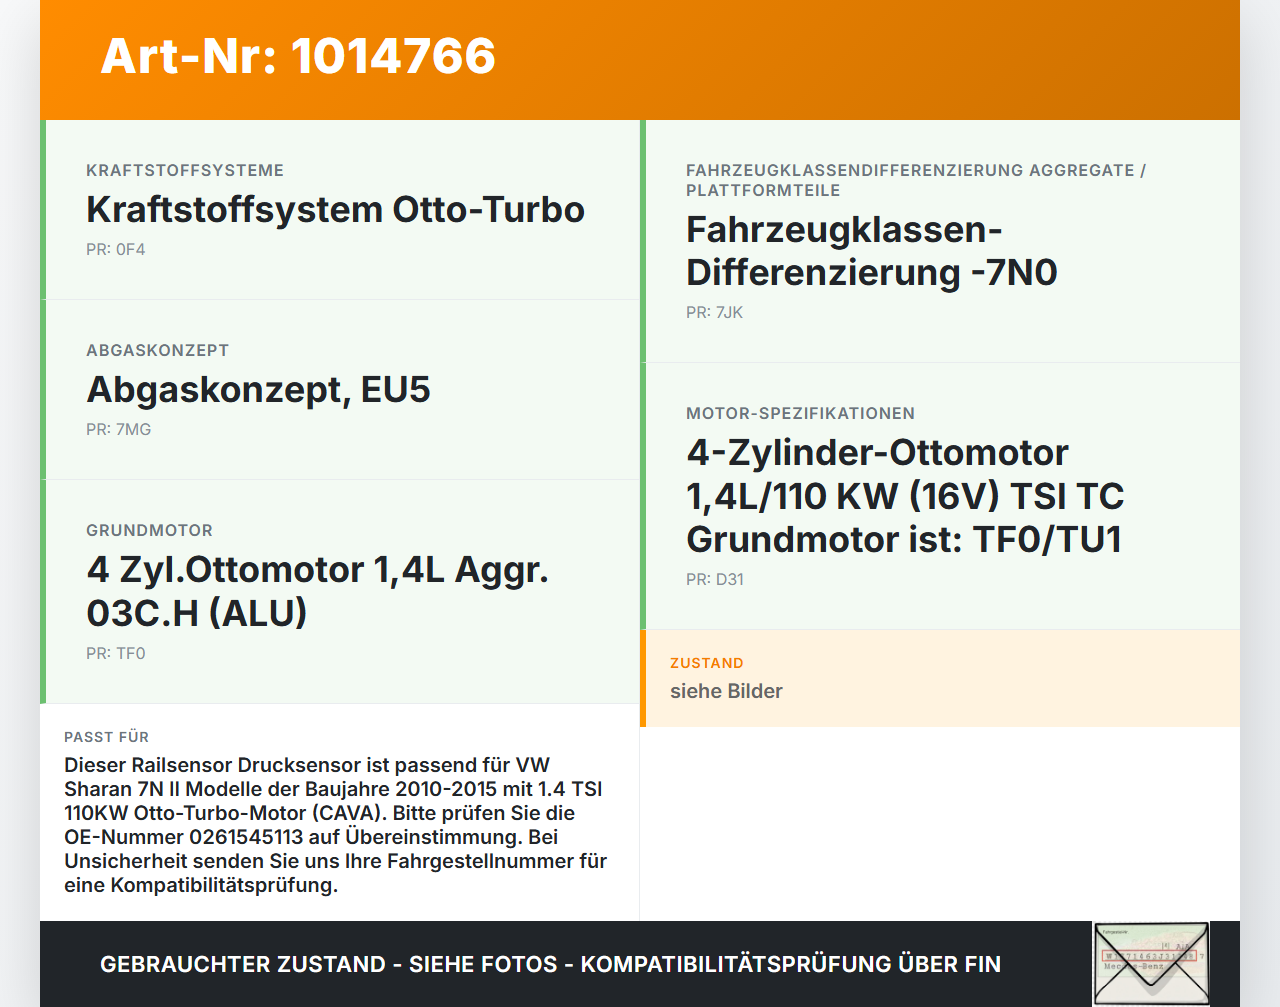Click the GRUNDMOTOR section label
This screenshot has height=1007, width=1280.
click(149, 530)
